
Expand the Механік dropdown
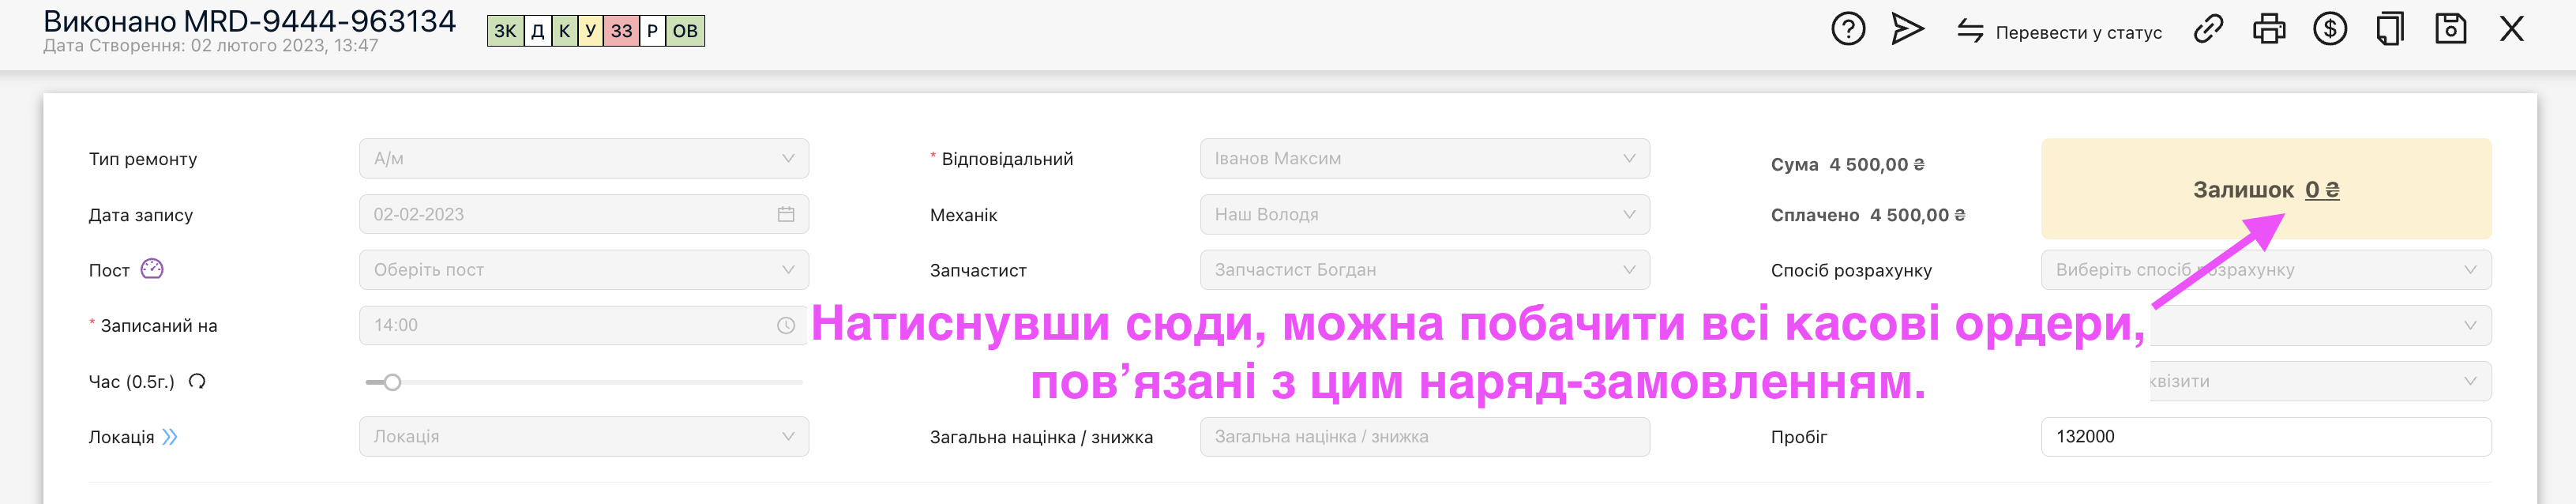pos(1424,215)
